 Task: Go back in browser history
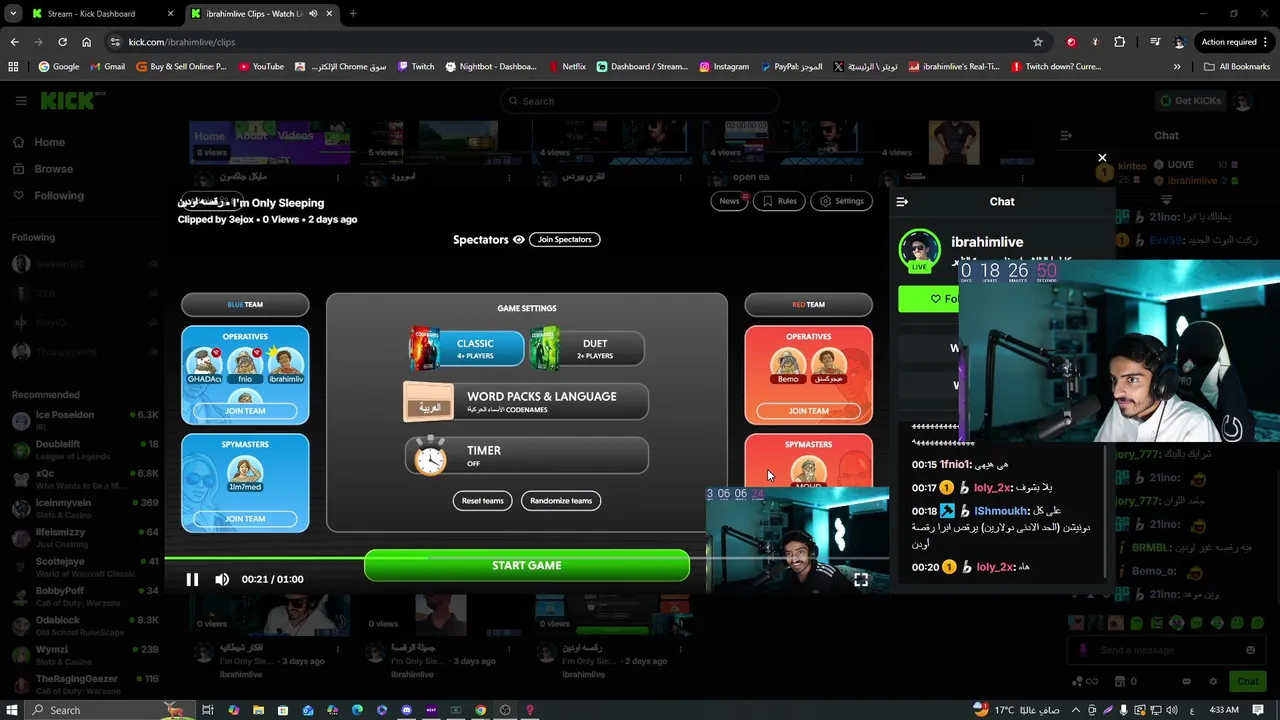tap(14, 42)
